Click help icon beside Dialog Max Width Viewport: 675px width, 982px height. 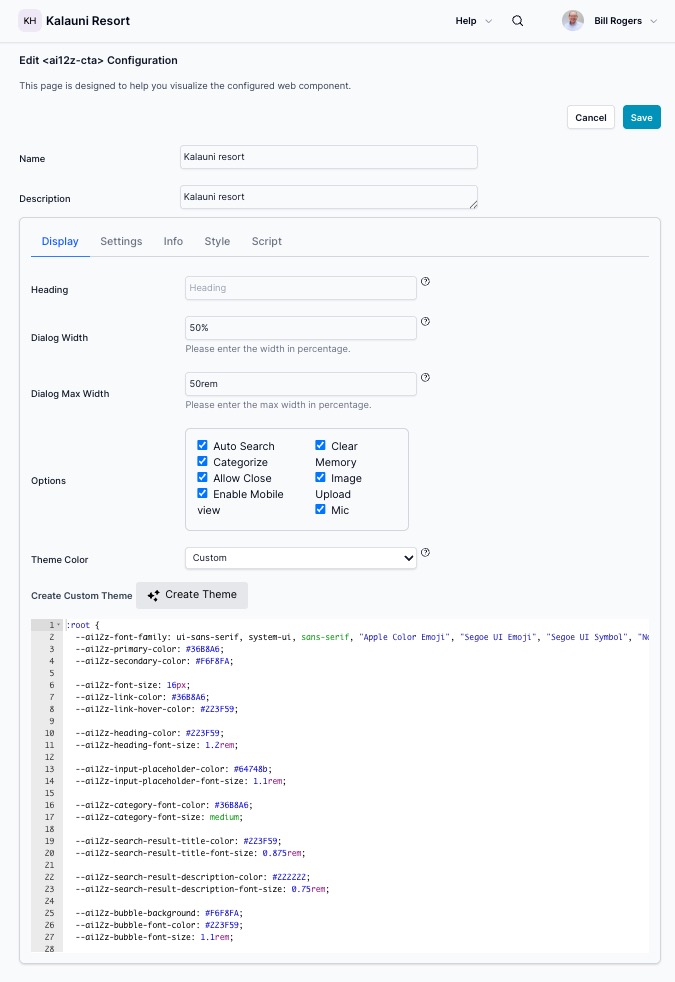pos(425,378)
